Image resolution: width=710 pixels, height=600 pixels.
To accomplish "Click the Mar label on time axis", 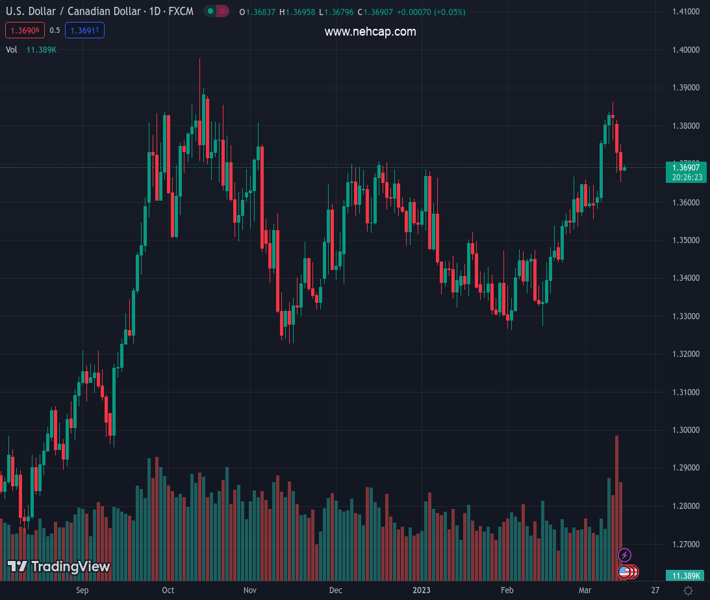I will [586, 591].
